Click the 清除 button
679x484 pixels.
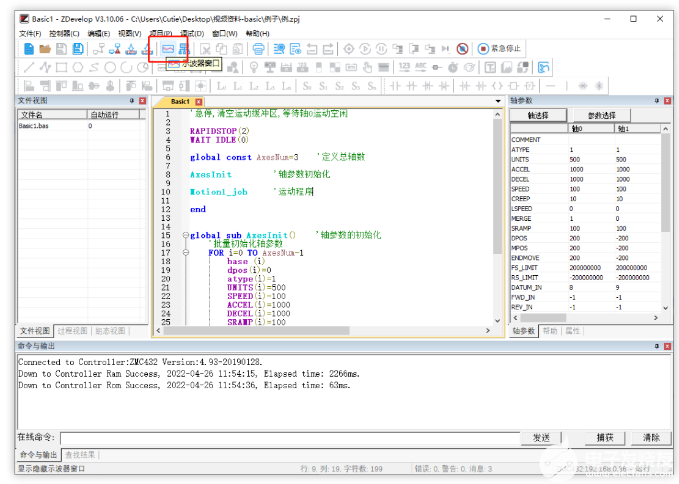651,438
